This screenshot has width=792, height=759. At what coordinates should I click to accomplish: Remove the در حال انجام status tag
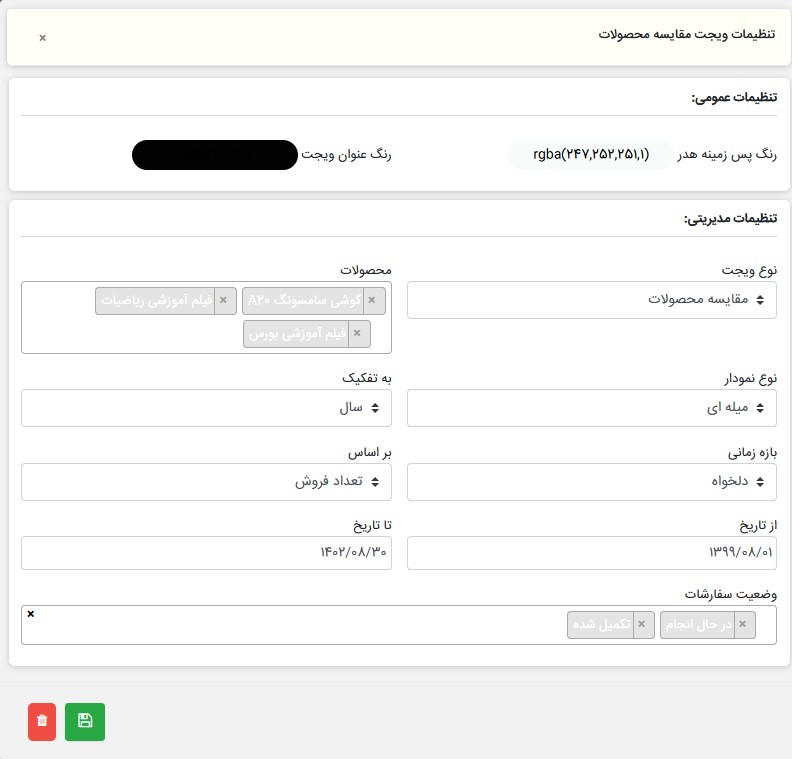[x=742, y=625]
